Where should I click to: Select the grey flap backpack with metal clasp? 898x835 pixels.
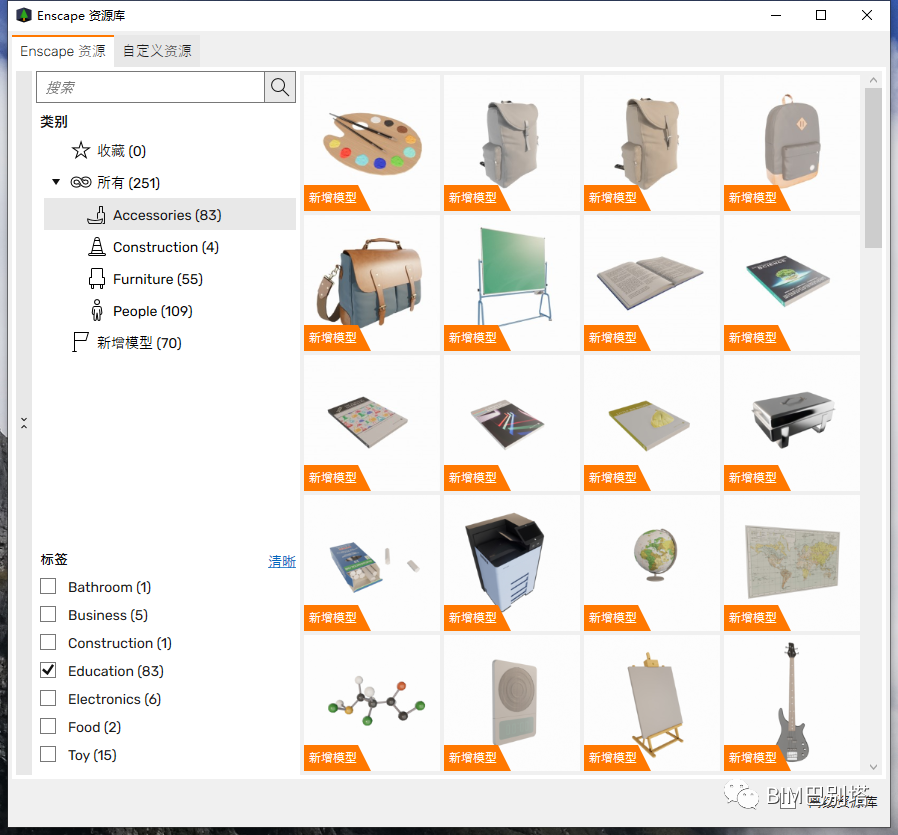(511, 143)
